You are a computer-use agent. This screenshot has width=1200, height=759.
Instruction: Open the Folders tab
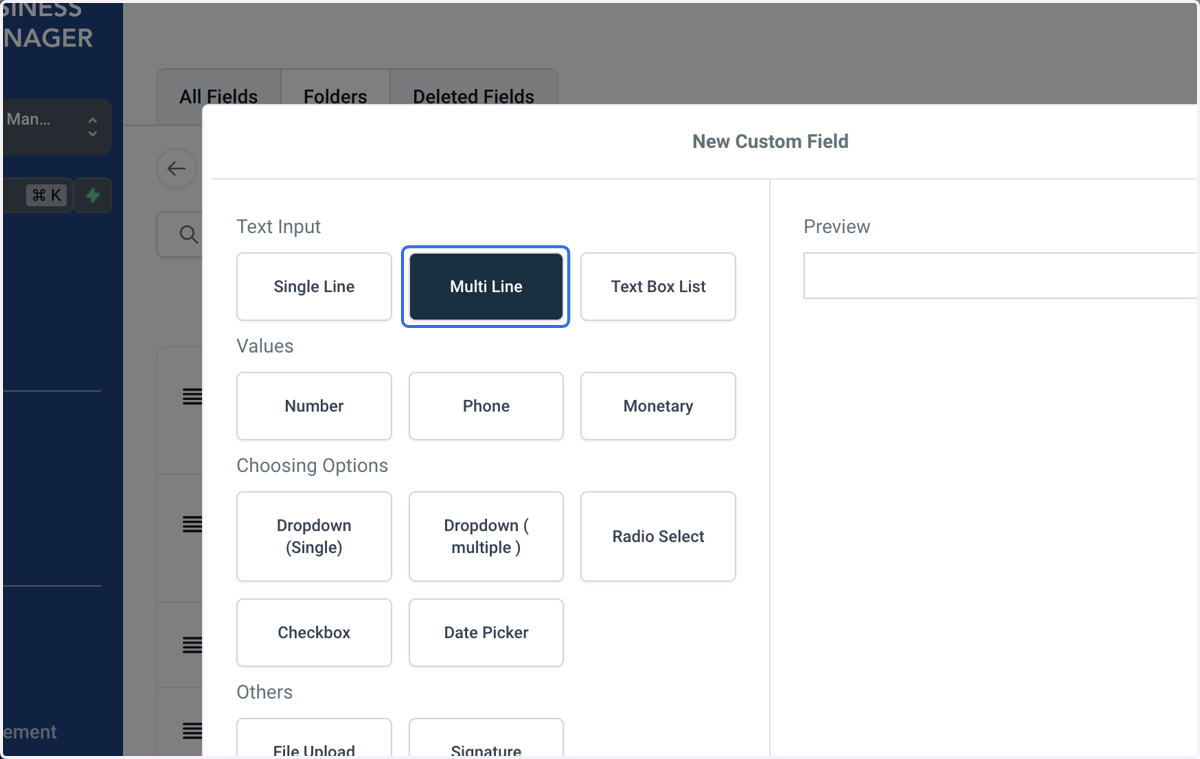click(x=335, y=97)
